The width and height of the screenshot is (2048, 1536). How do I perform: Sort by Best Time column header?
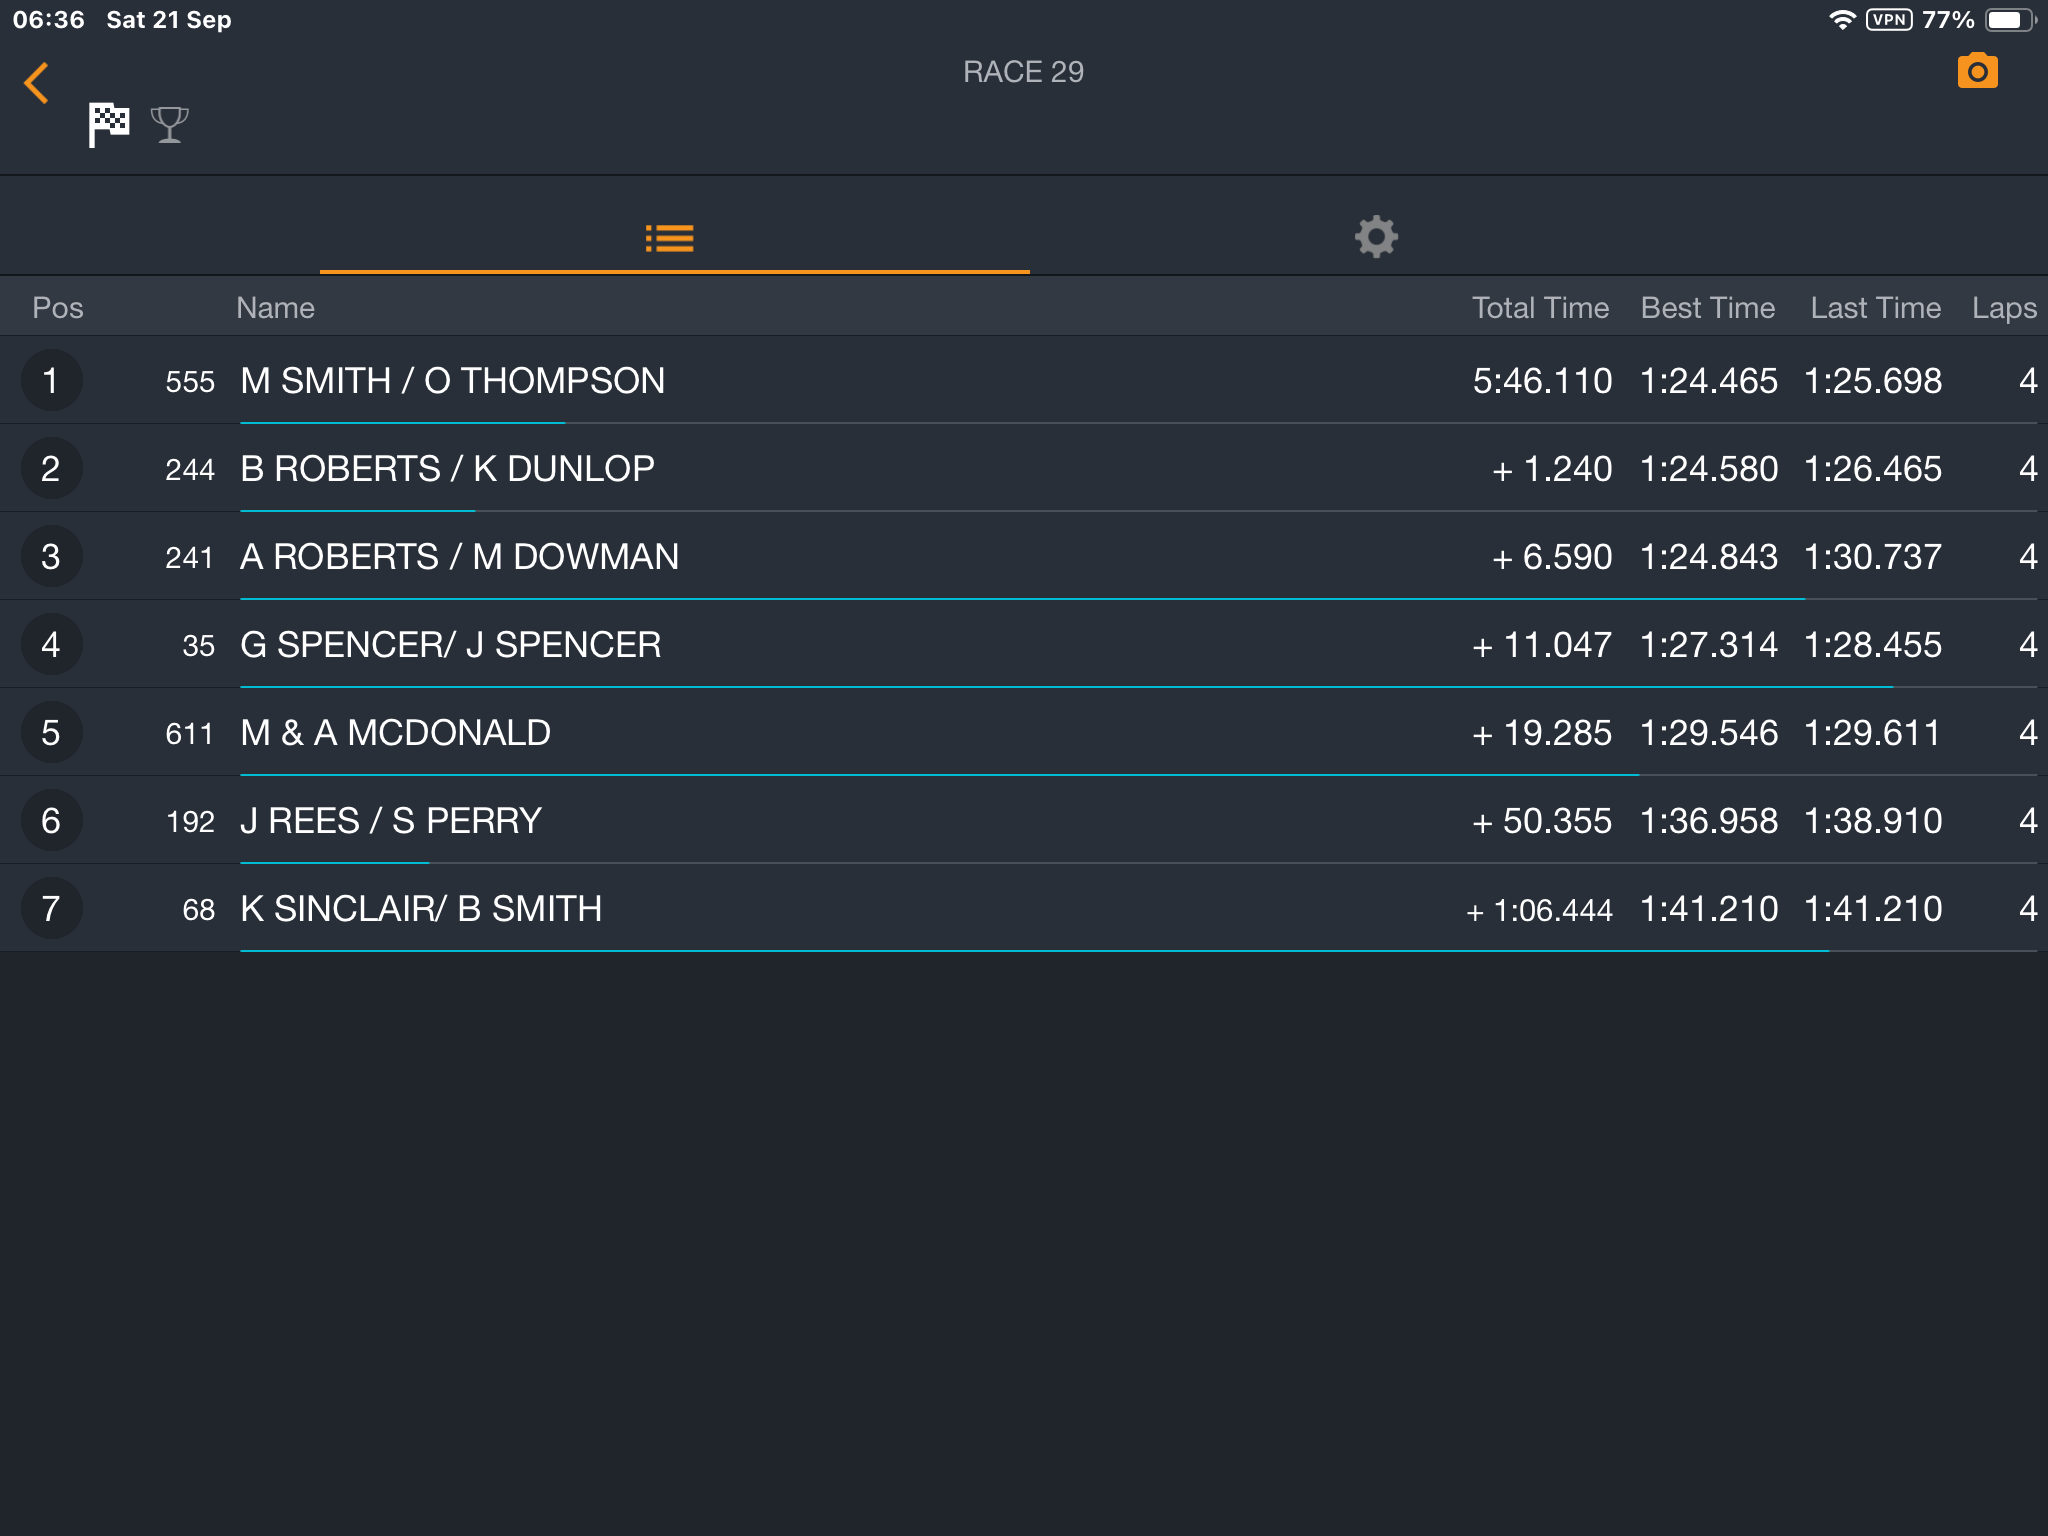[x=1708, y=308]
